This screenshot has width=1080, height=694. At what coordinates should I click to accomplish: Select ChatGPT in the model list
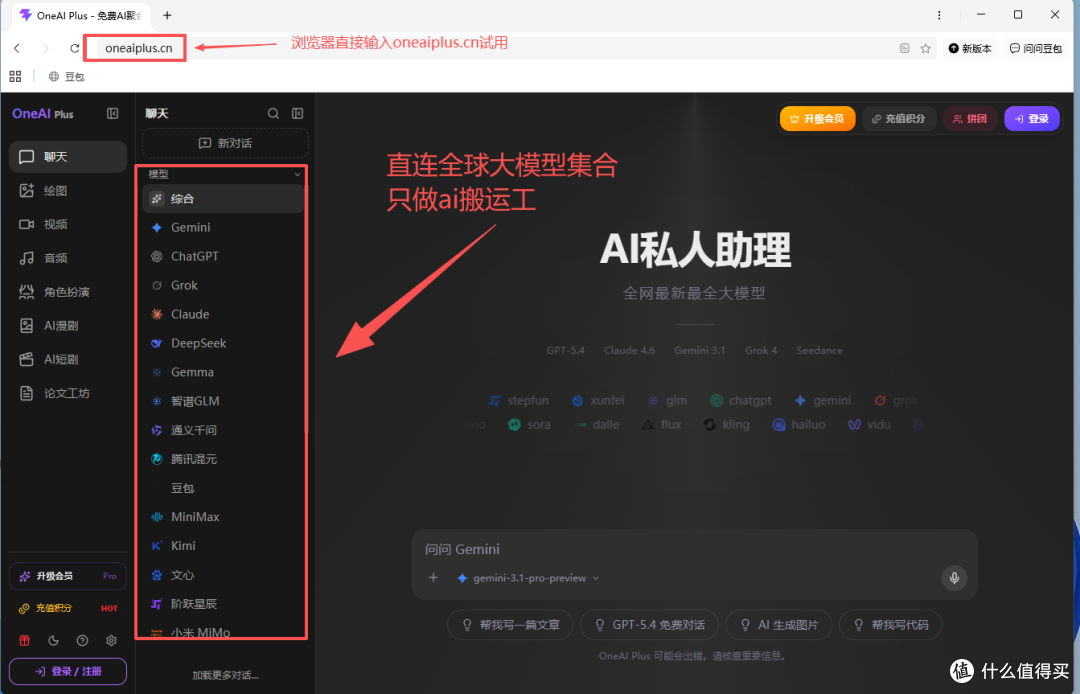[x=223, y=256]
